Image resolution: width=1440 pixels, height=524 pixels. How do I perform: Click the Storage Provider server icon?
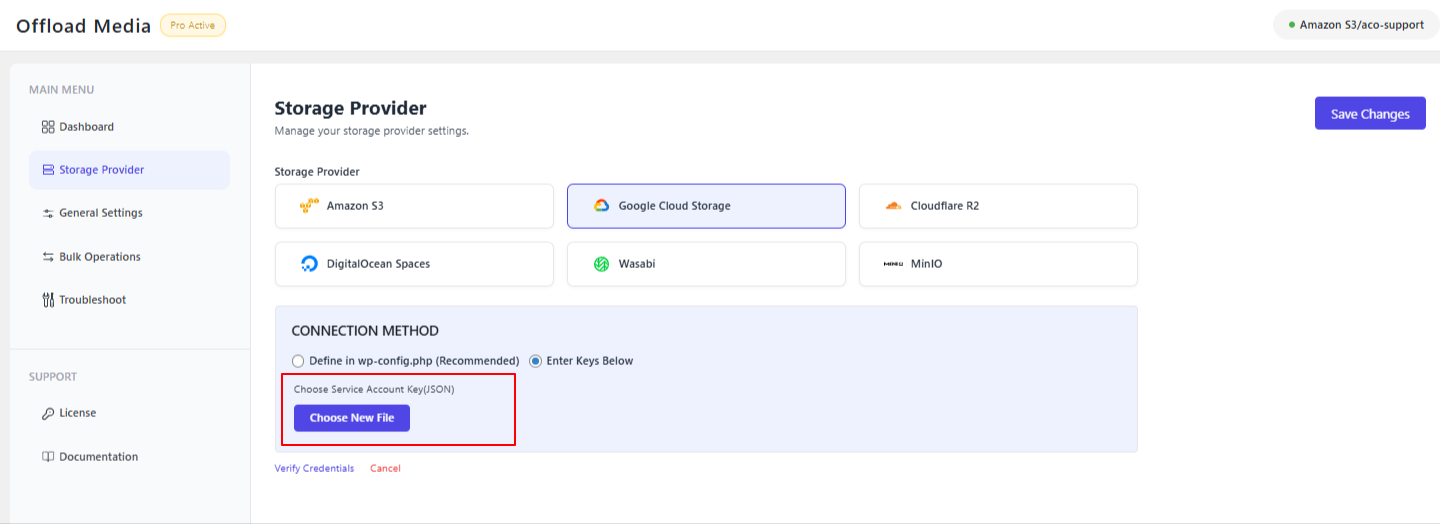pyautogui.click(x=48, y=170)
